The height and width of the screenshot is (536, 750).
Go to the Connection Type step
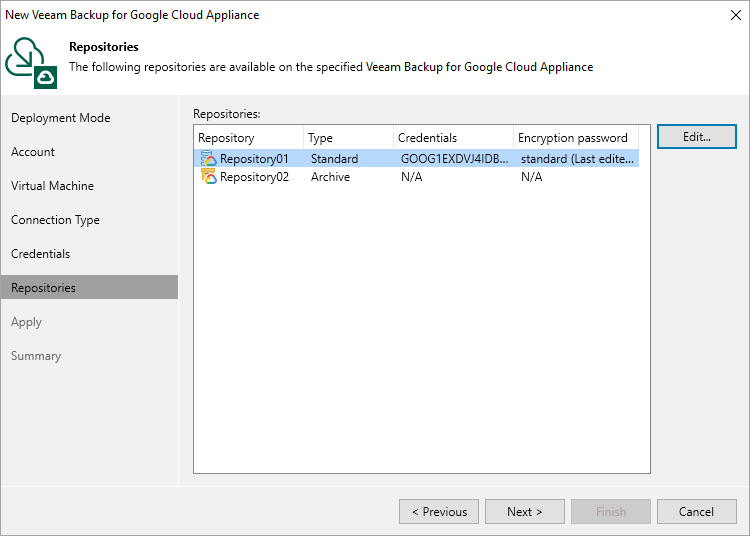[x=55, y=220]
